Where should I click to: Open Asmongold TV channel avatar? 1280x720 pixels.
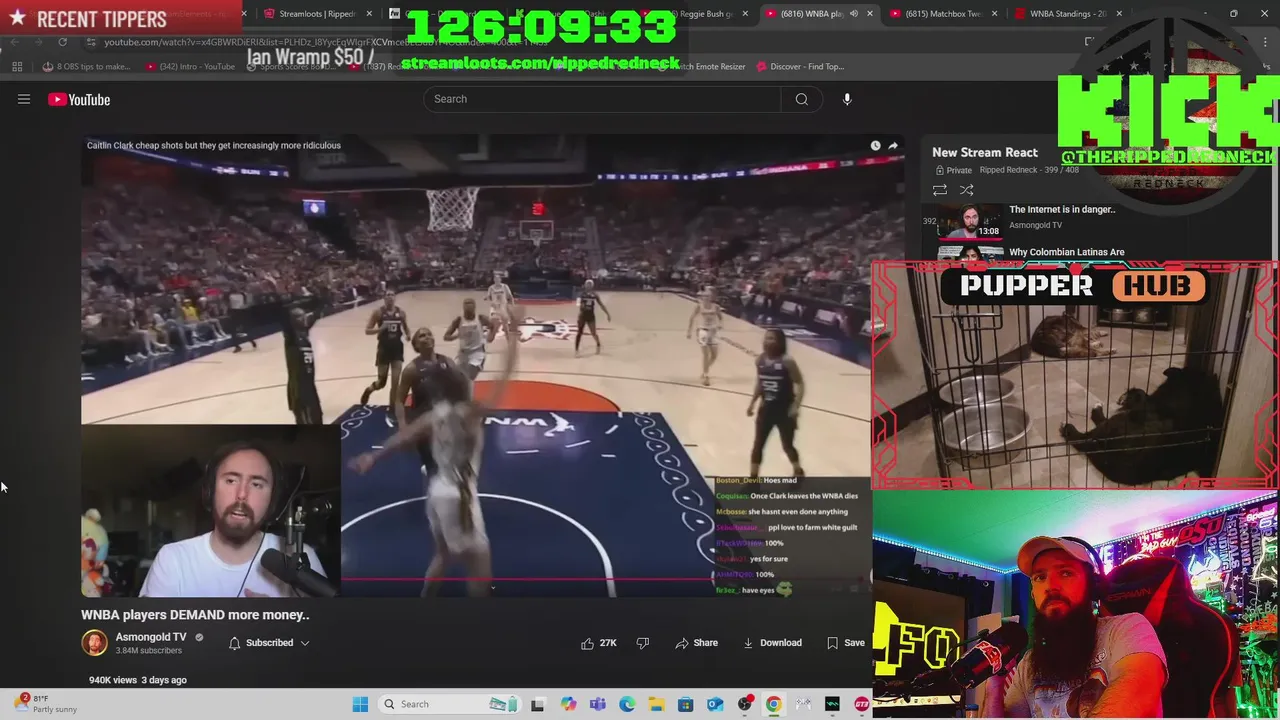(x=94, y=643)
